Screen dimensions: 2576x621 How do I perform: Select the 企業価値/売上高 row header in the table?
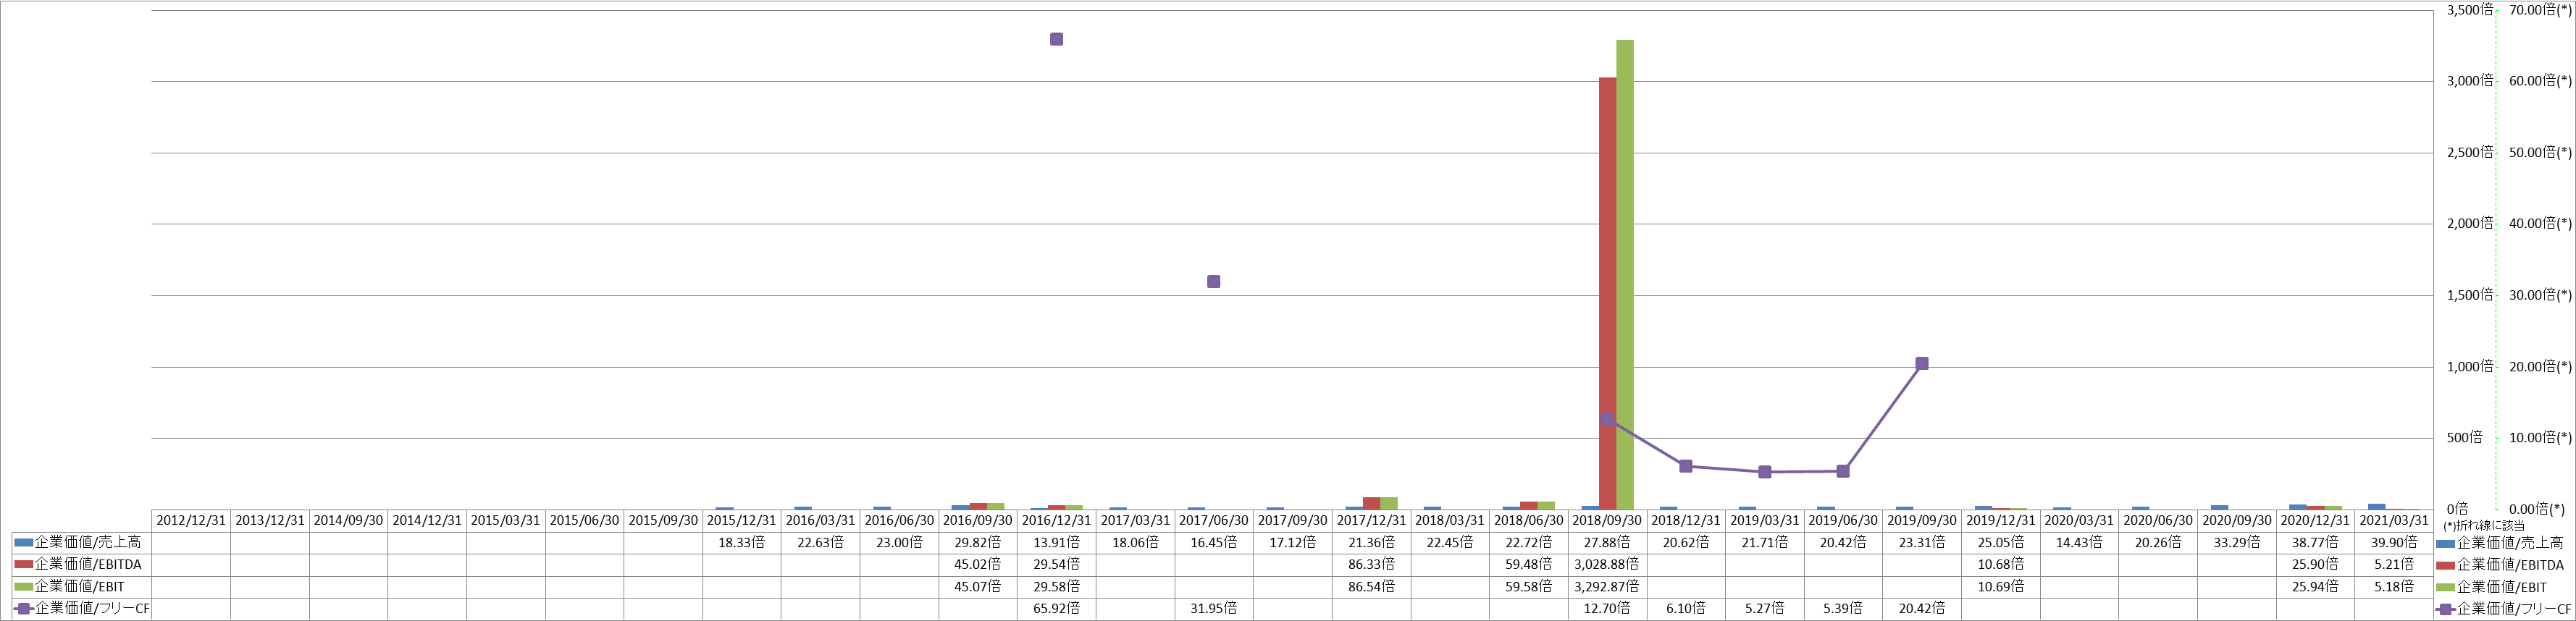pos(81,542)
